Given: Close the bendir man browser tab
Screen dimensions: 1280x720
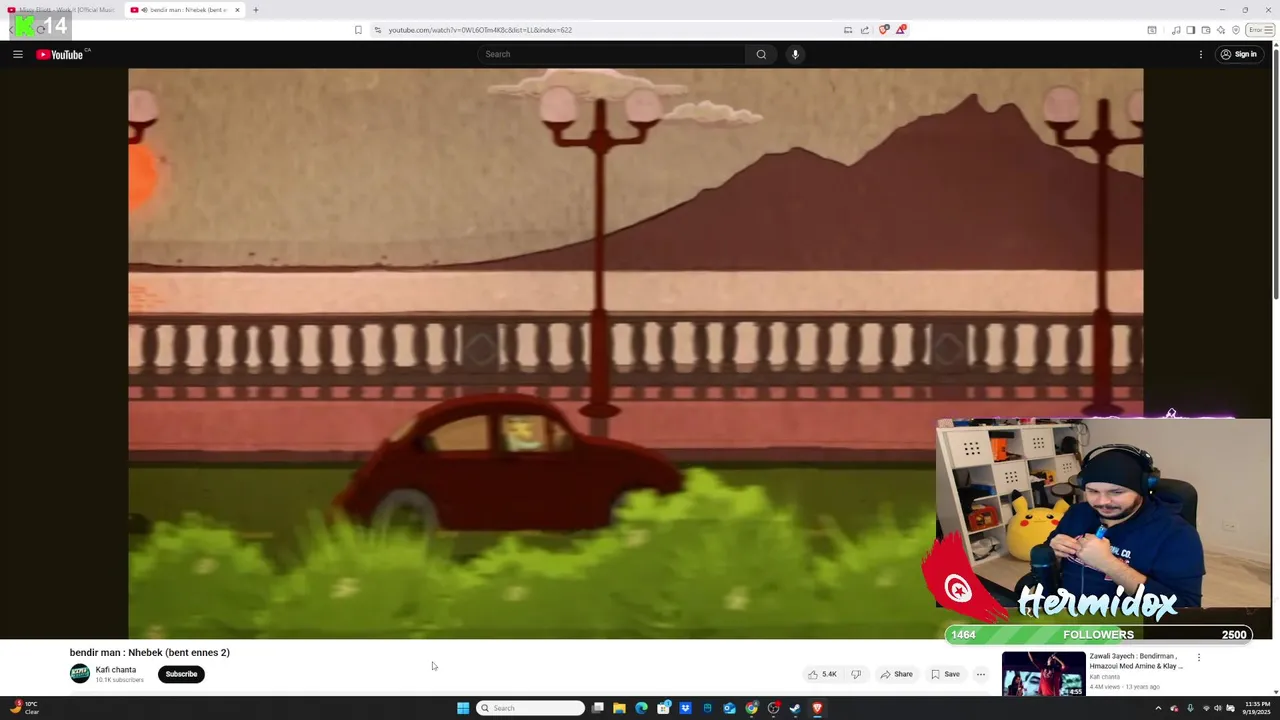Looking at the screenshot, I should click(x=237, y=10).
